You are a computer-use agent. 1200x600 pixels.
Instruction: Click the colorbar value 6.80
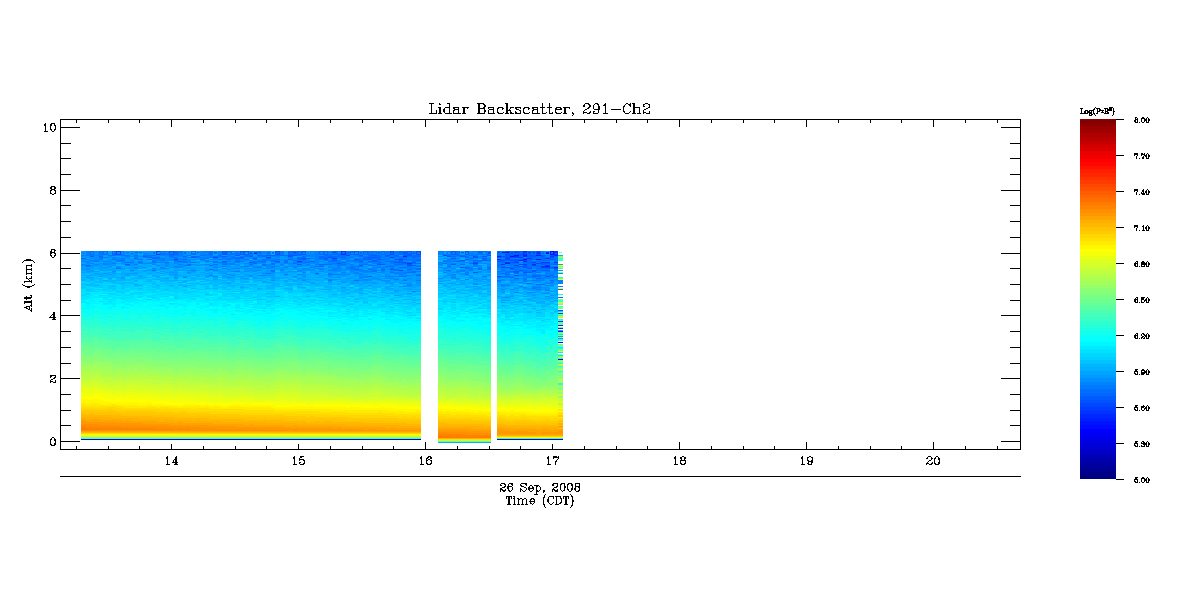1141,264
